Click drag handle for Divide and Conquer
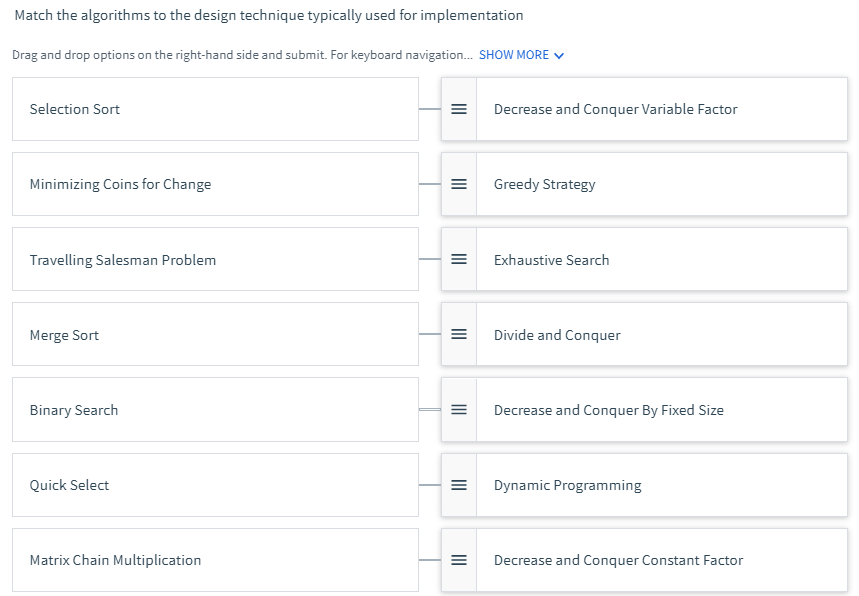 [459, 334]
